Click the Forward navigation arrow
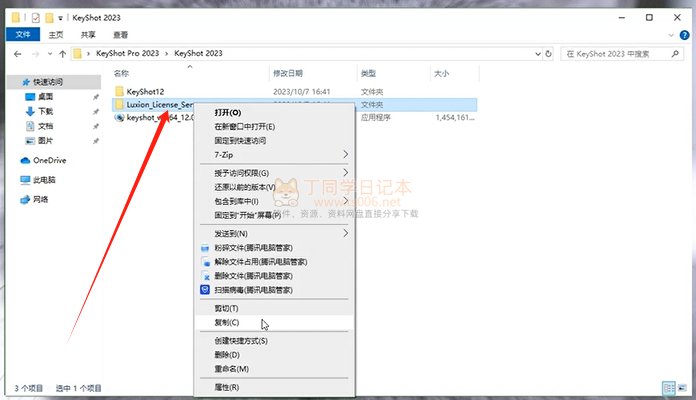The height and width of the screenshot is (400, 696). pos(36,54)
